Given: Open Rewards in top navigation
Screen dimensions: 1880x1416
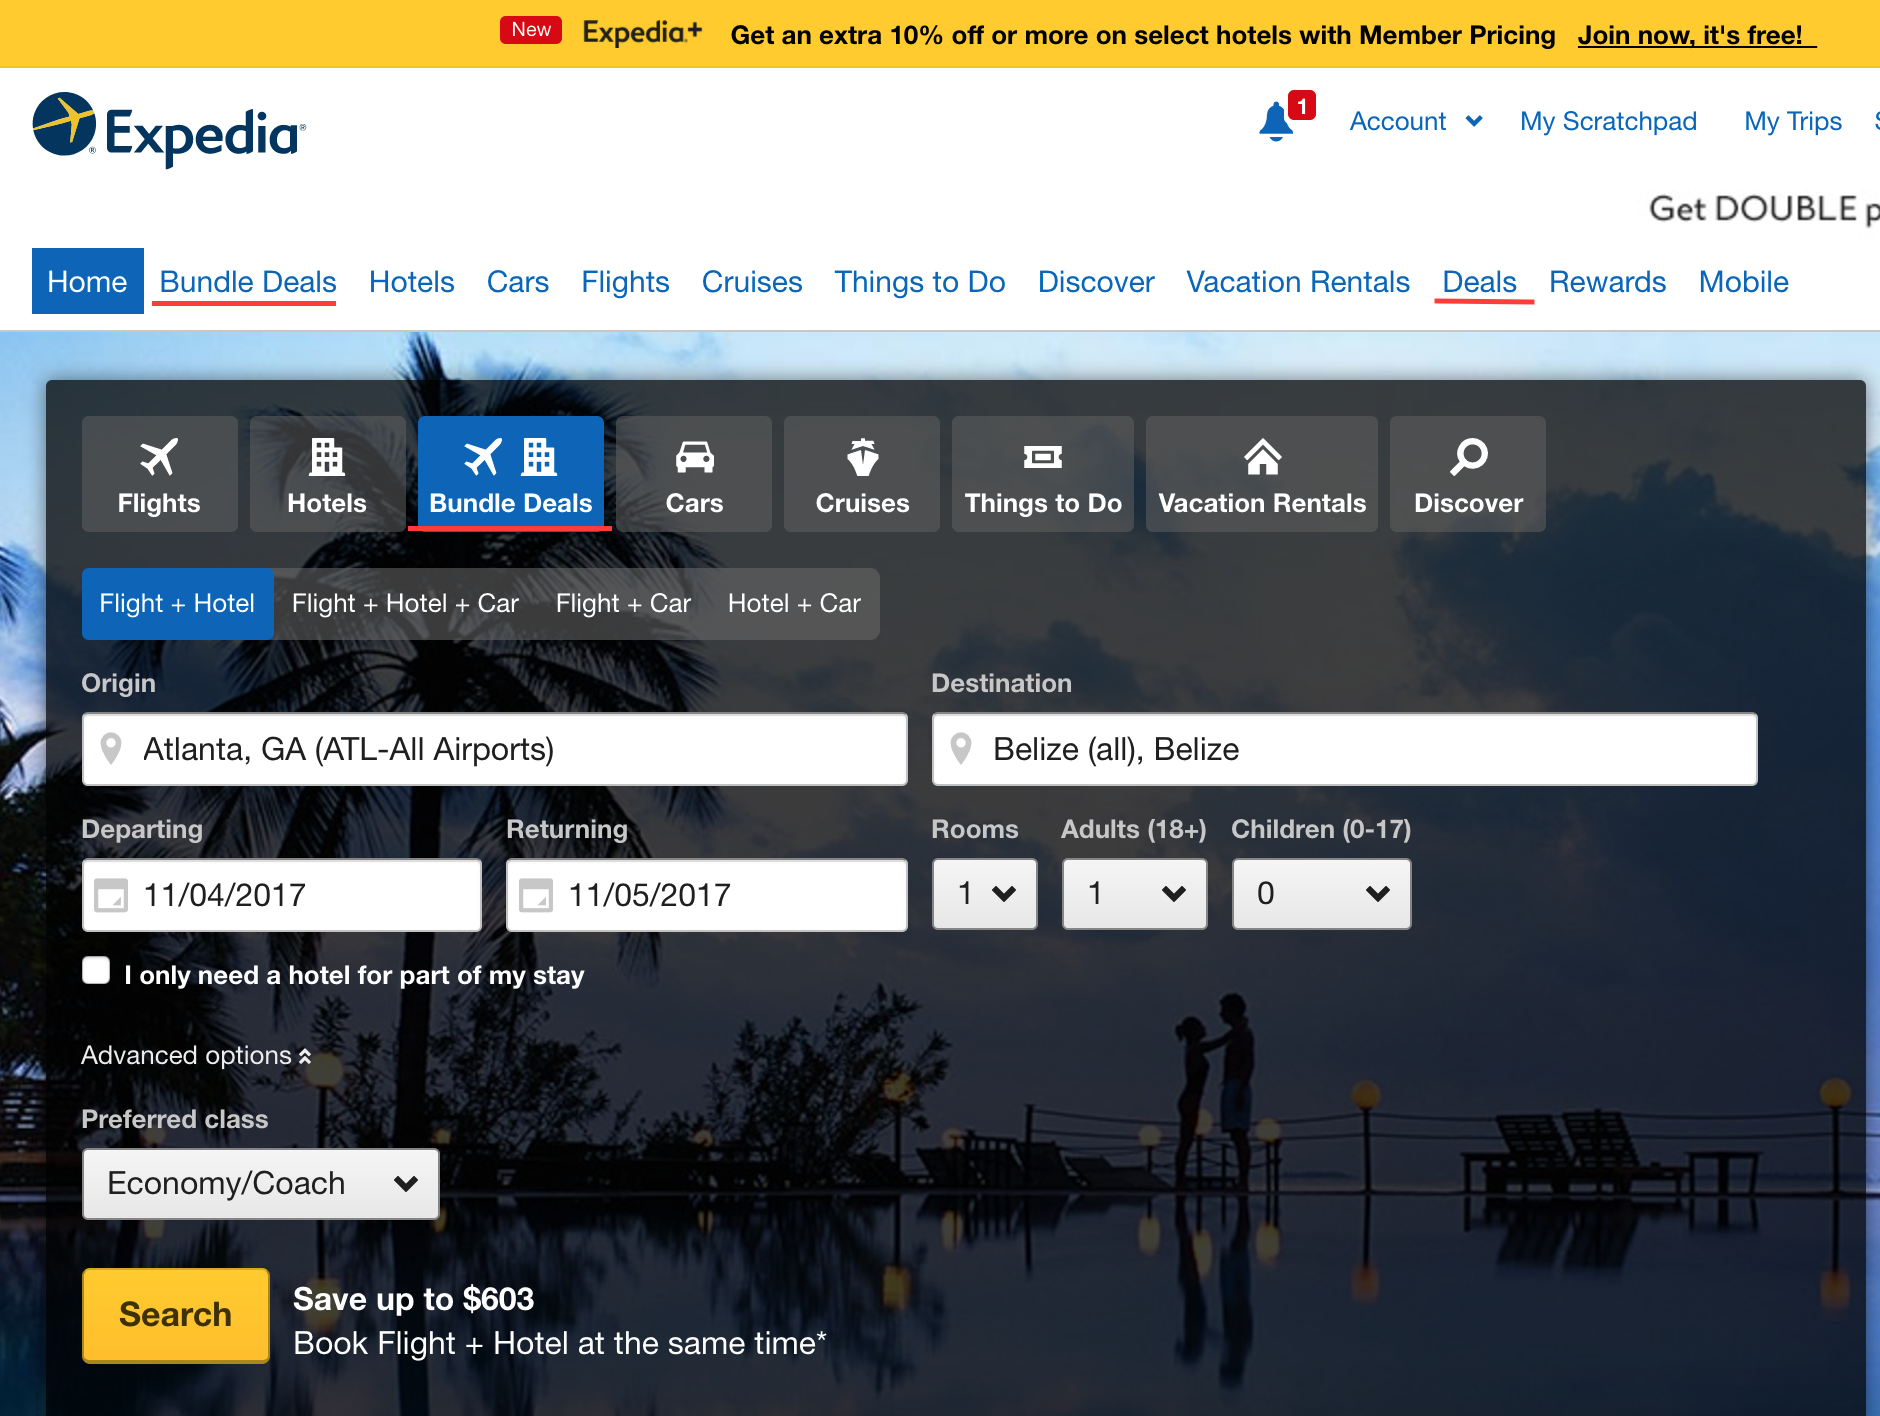Looking at the screenshot, I should click(1608, 282).
